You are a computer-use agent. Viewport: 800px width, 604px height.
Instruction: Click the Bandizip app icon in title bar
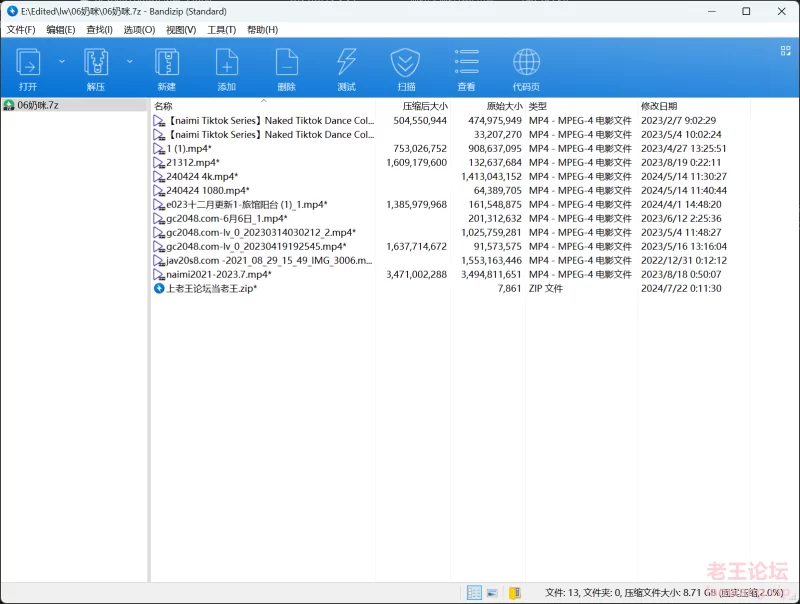pyautogui.click(x=12, y=11)
